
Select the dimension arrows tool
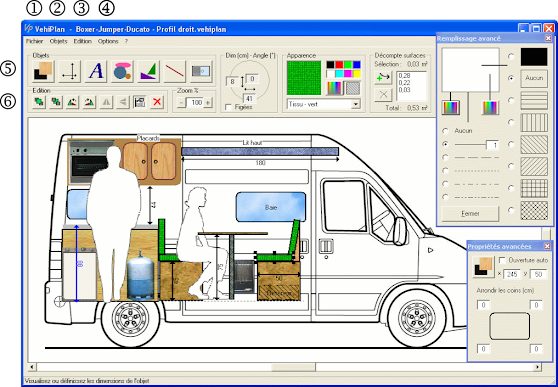click(x=69, y=71)
